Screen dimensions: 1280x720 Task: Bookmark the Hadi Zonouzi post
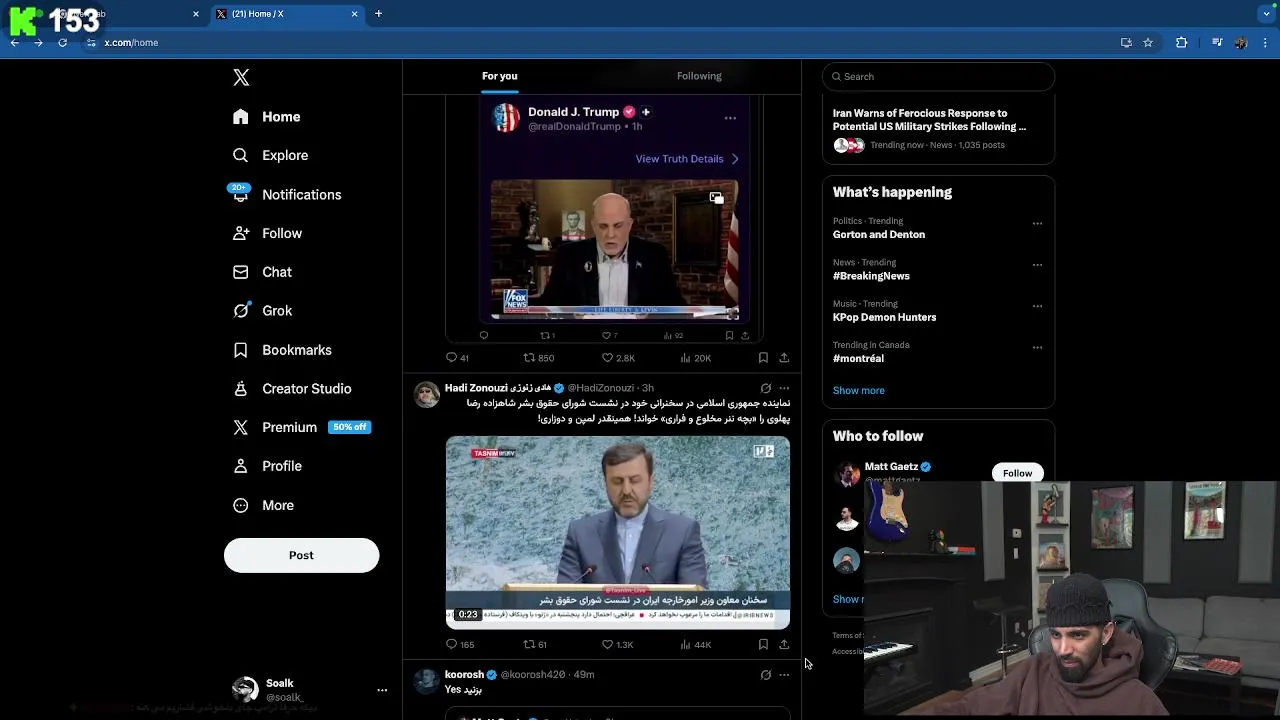coord(763,645)
